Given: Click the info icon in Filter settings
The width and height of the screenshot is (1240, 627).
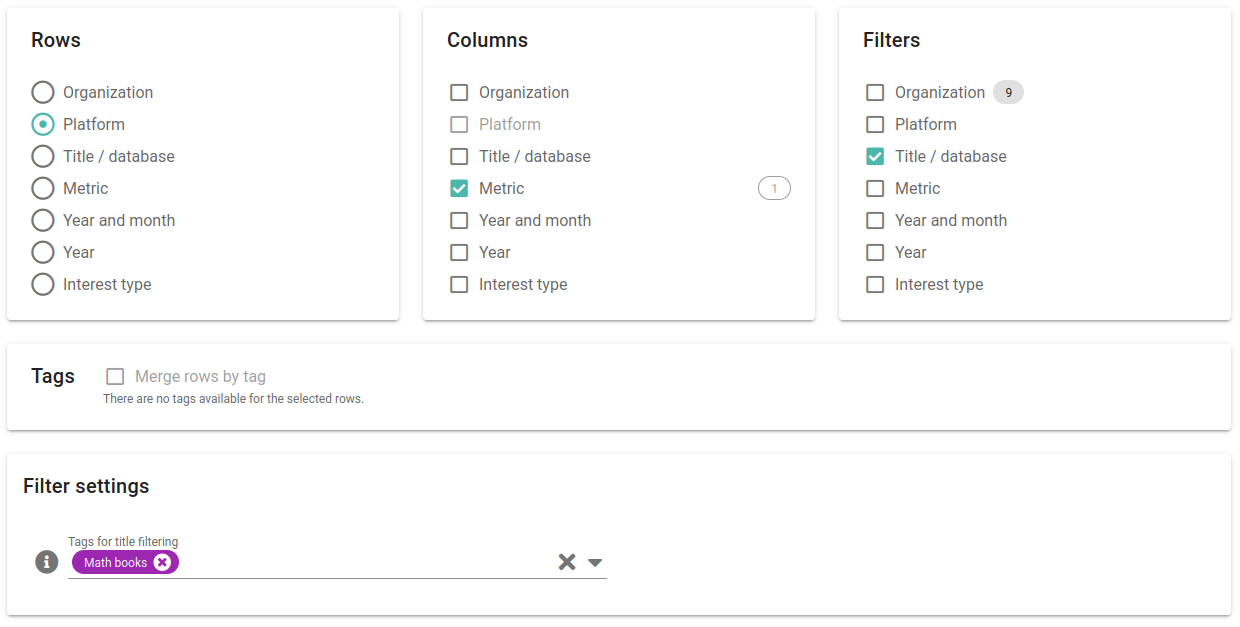Looking at the screenshot, I should [46, 562].
